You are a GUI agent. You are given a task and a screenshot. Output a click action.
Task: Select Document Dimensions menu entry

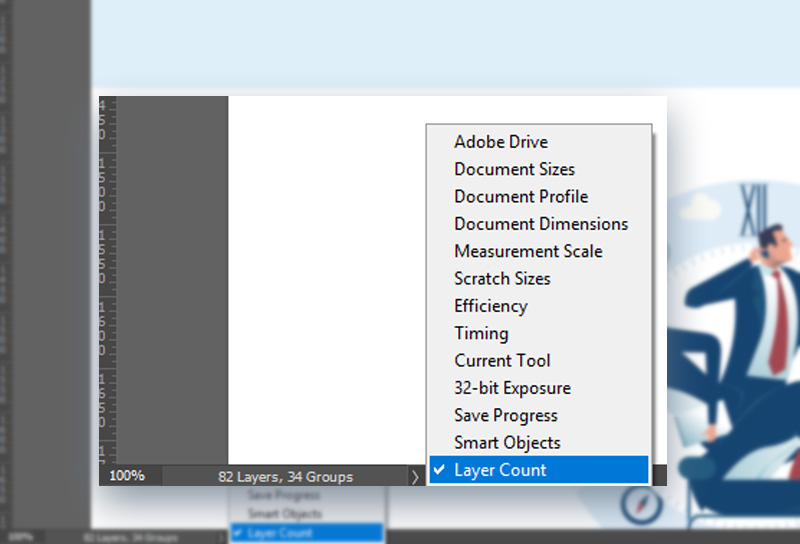[541, 224]
